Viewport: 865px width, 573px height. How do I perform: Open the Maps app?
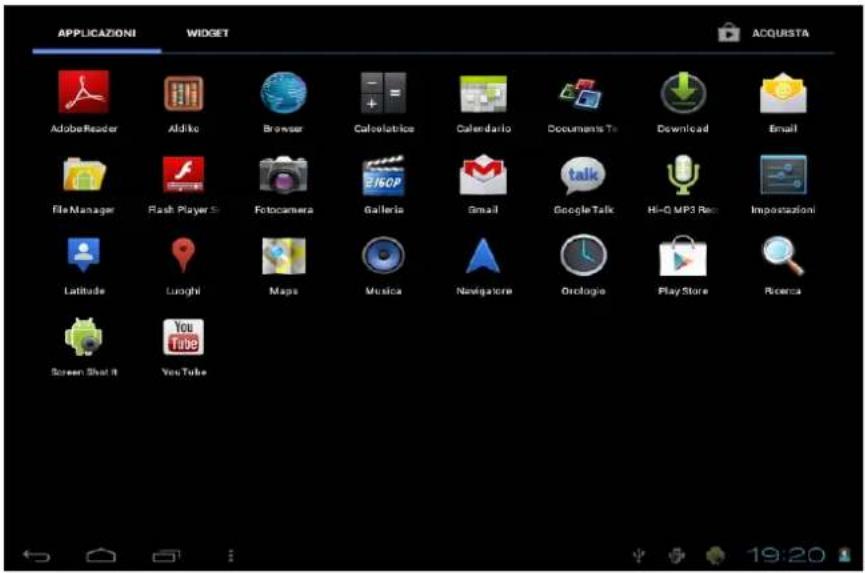point(284,256)
